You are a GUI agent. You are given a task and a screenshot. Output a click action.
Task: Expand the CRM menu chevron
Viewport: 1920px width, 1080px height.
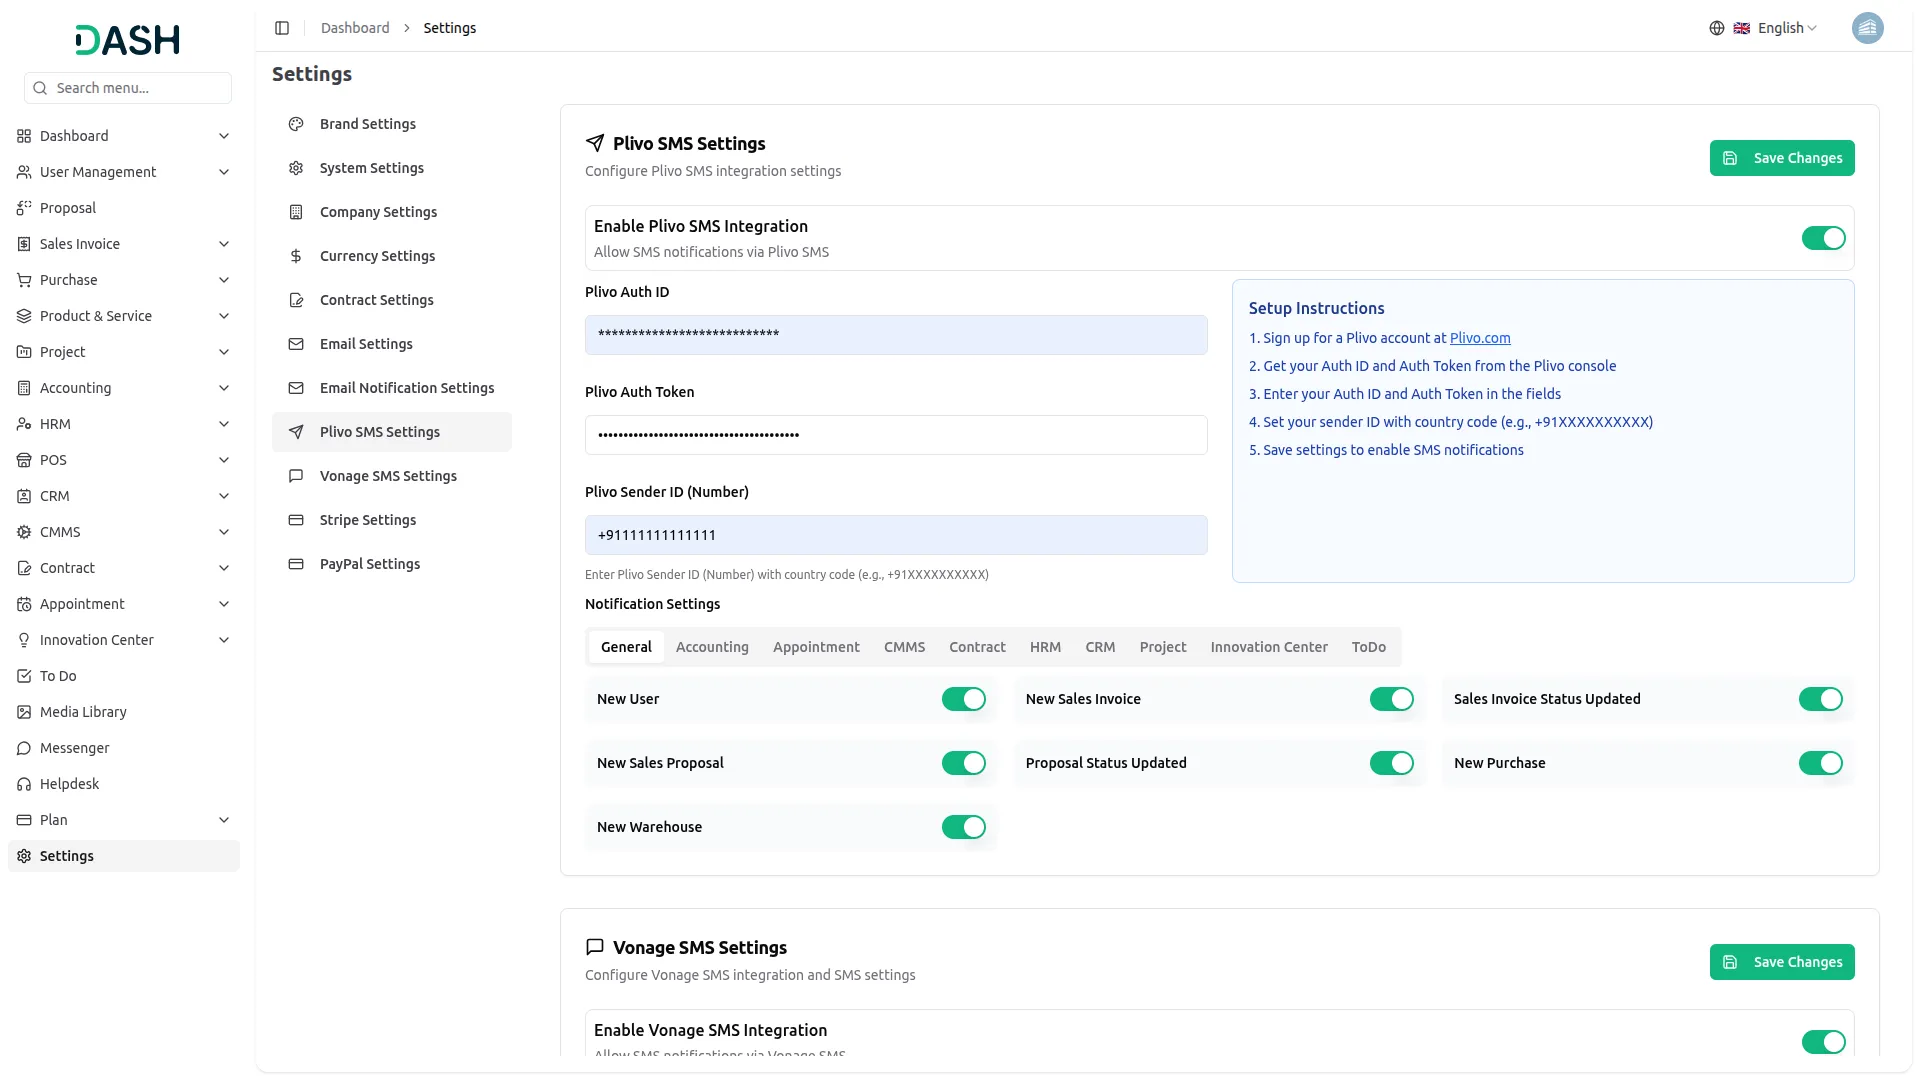(x=224, y=496)
